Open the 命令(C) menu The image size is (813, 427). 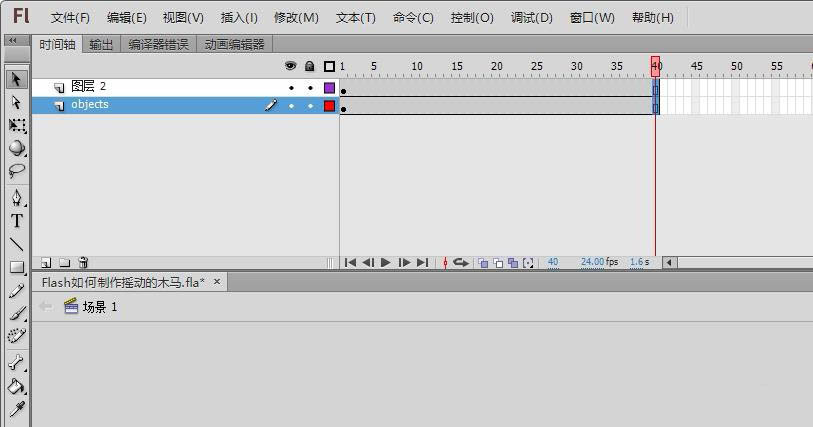pos(413,18)
